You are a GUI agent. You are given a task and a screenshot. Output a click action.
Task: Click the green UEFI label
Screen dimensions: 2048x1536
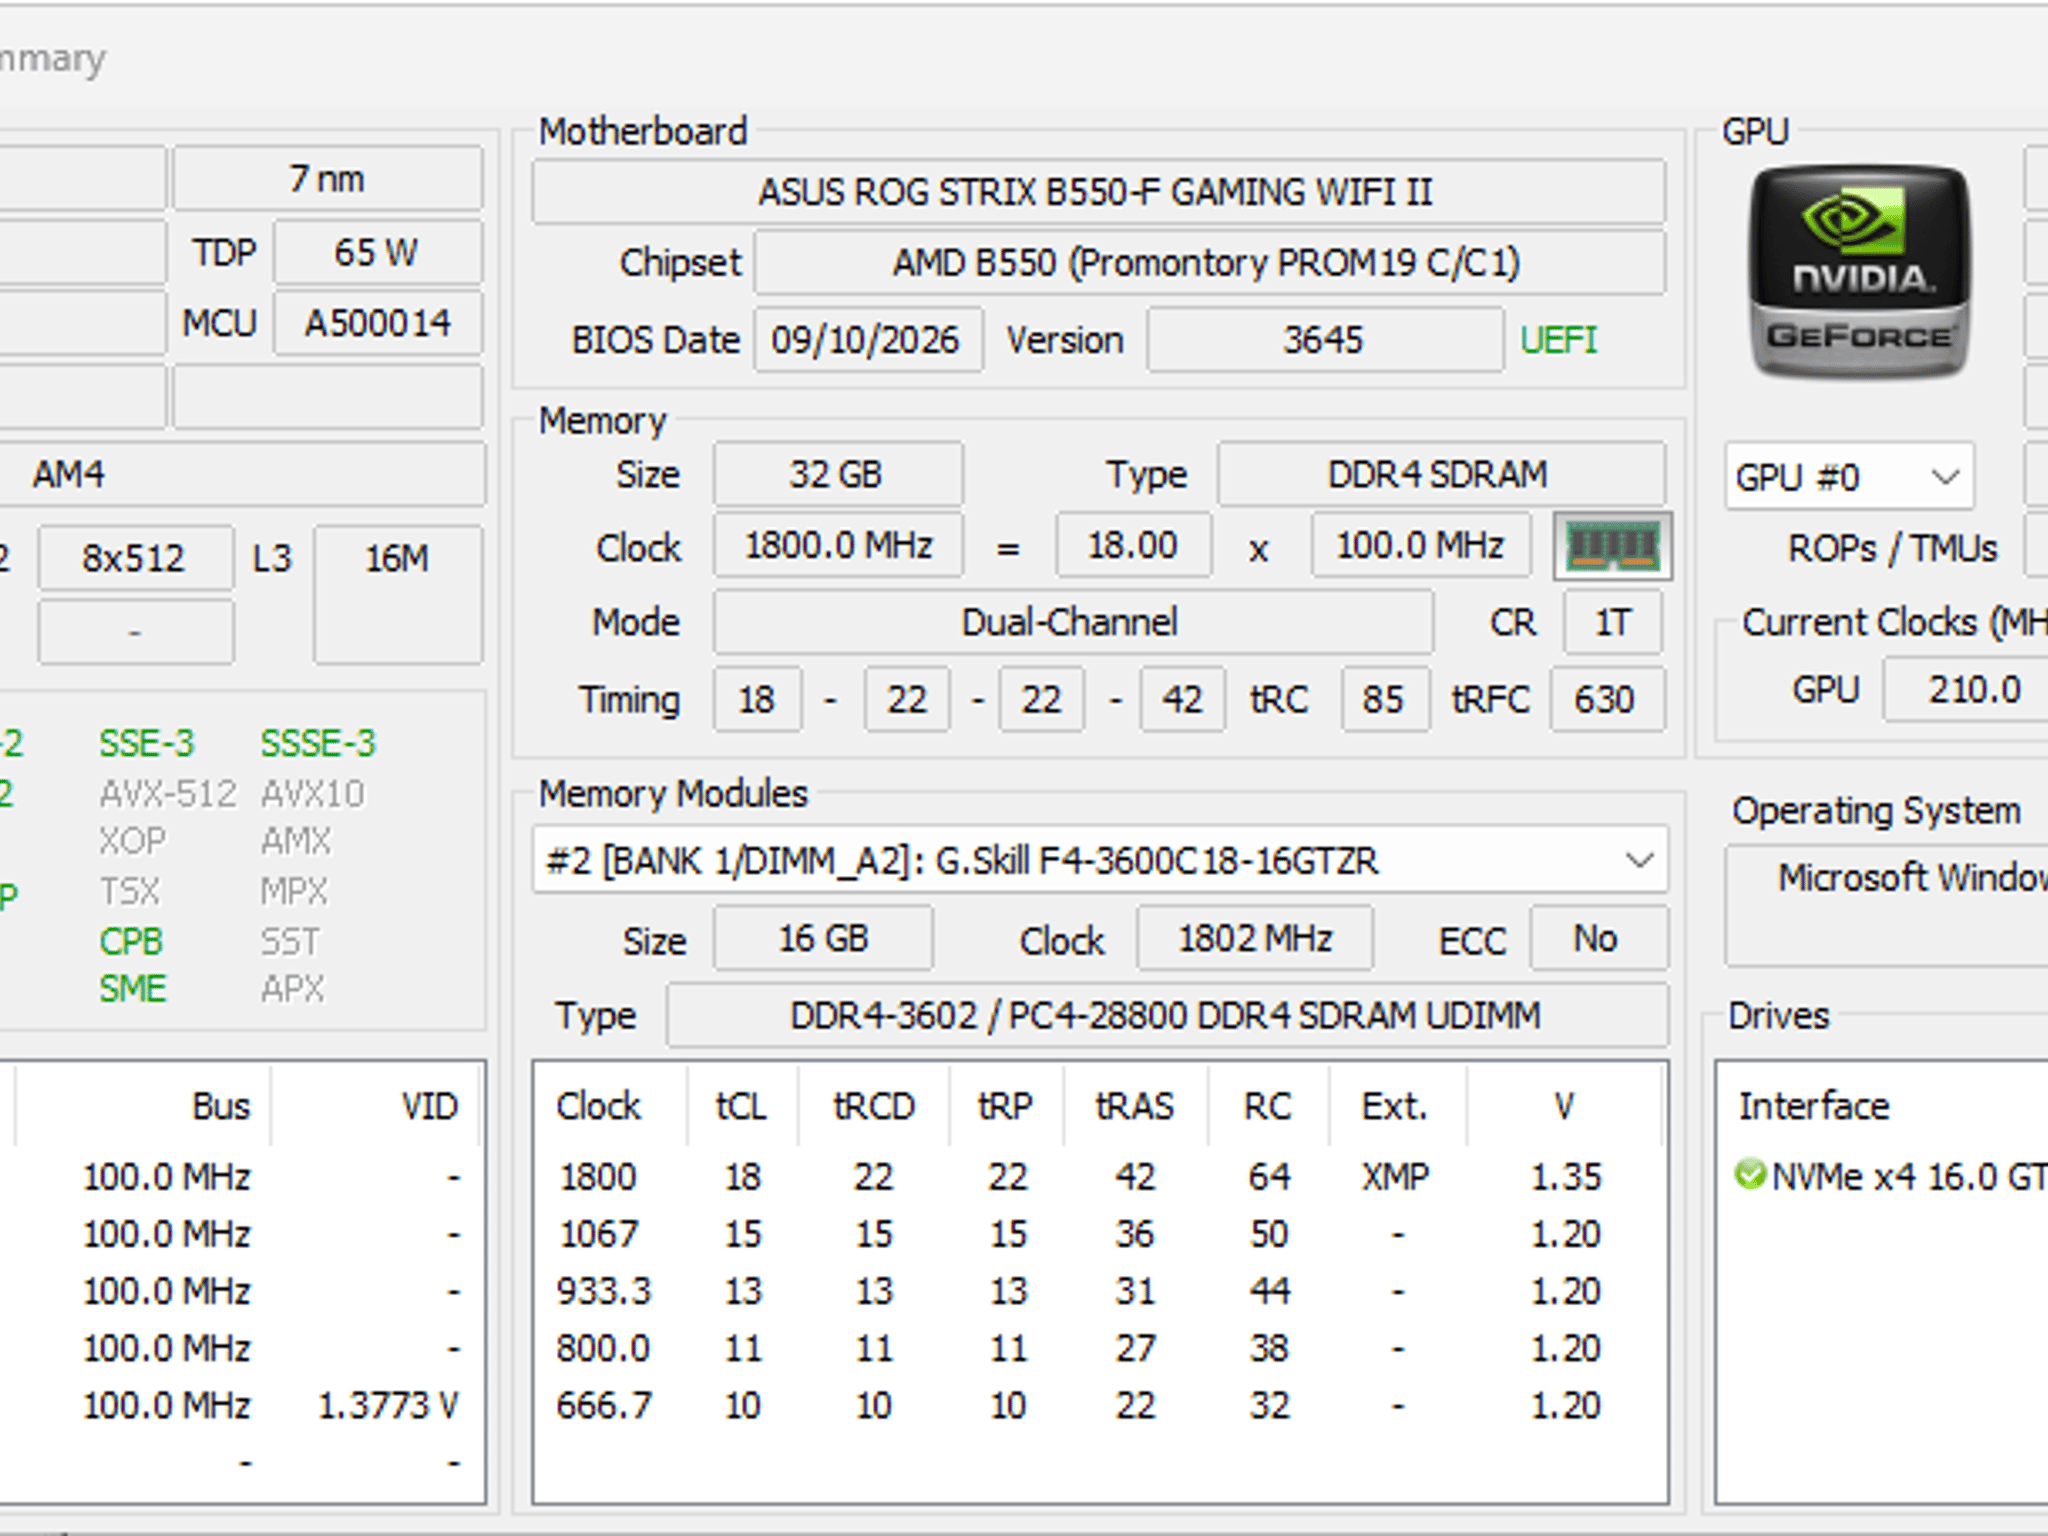point(1558,340)
